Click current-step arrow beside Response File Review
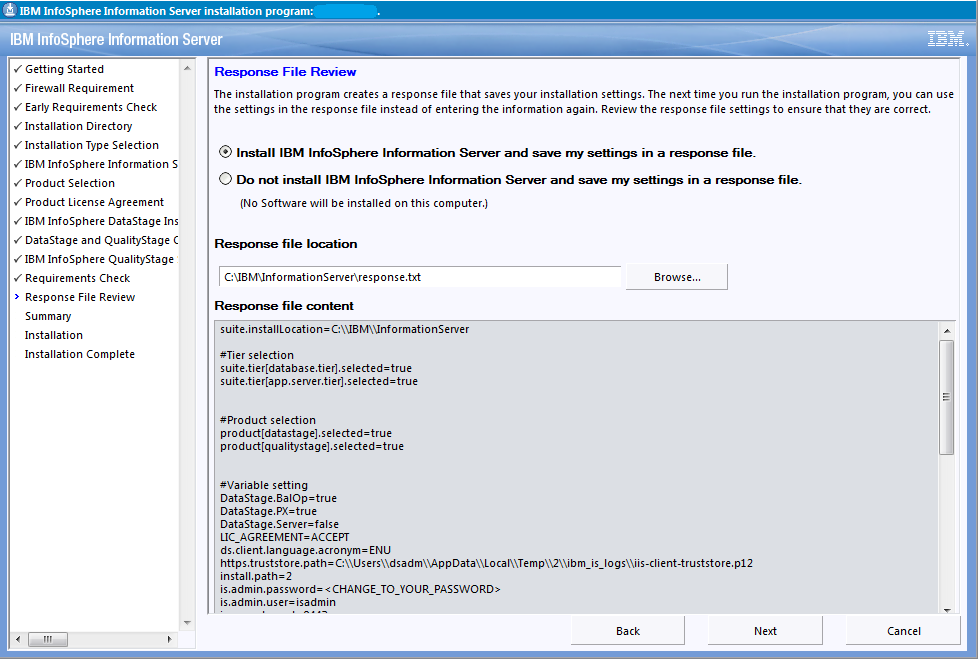Screen dimensions: 978x661 pos(17,297)
